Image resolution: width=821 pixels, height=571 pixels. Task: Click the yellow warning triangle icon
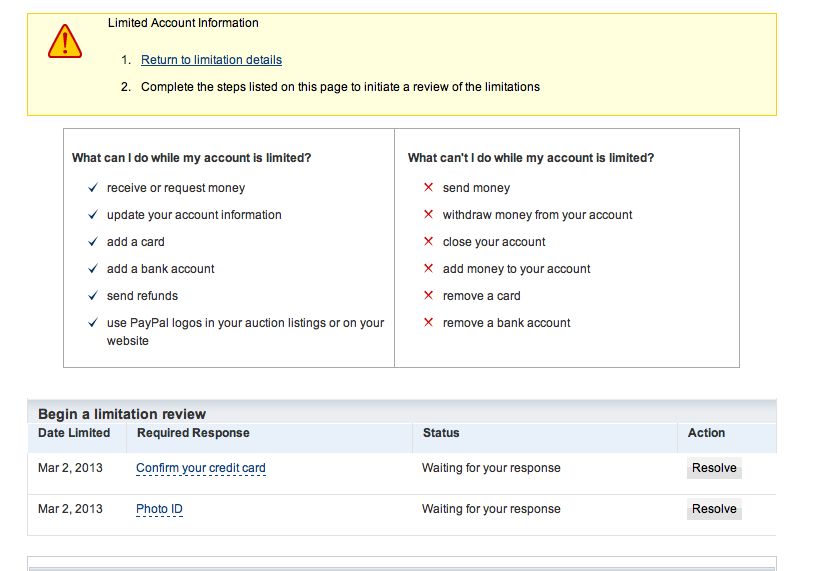point(65,41)
